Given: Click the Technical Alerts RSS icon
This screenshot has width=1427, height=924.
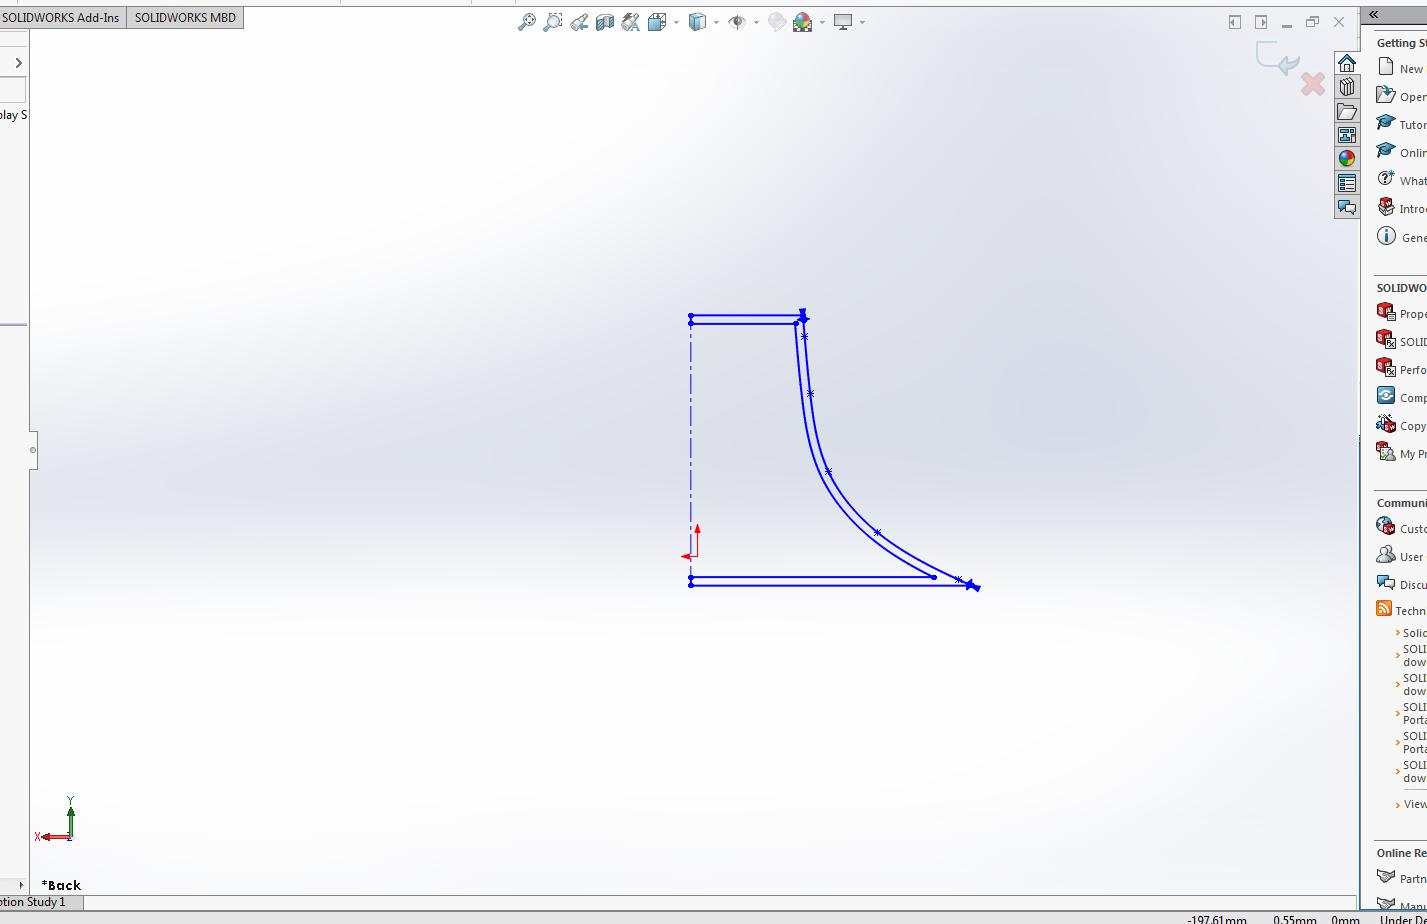Looking at the screenshot, I should tap(1384, 609).
